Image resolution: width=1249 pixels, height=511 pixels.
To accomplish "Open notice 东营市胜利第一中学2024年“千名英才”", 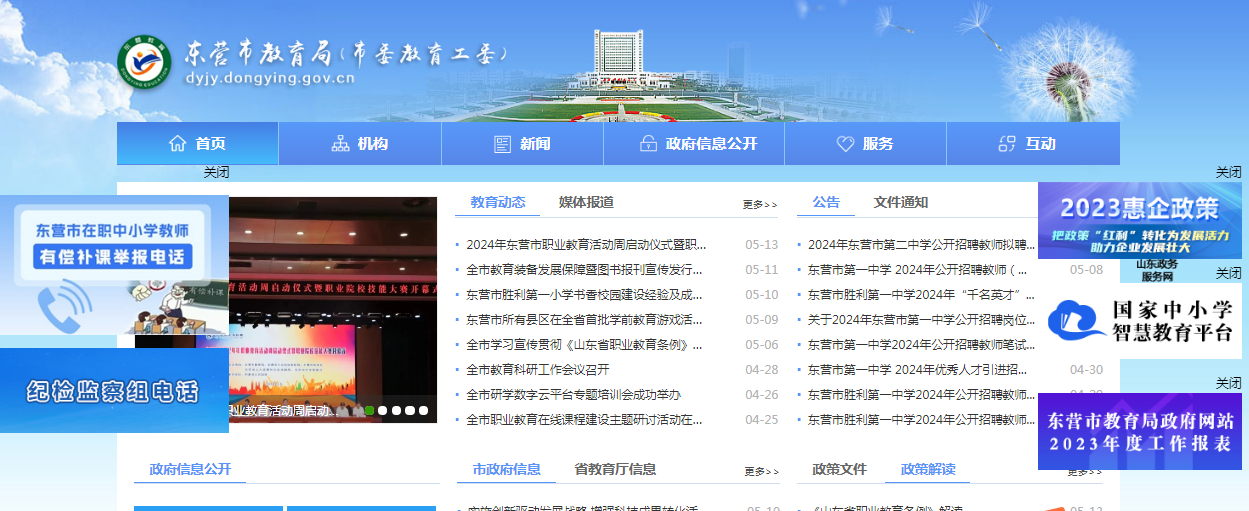I will (x=922, y=295).
